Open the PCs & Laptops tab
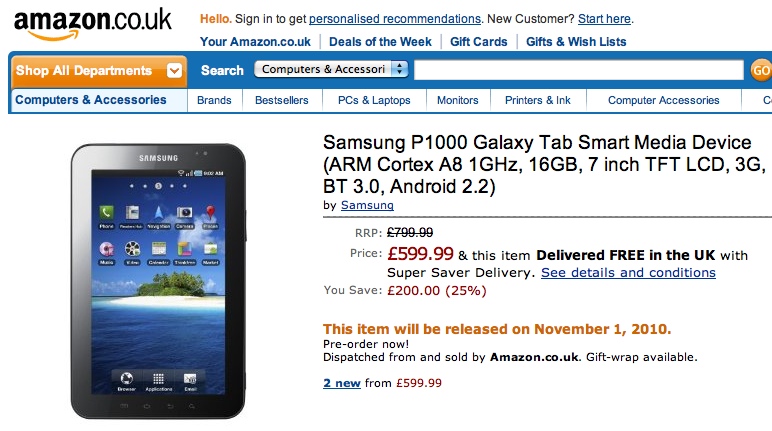The height and width of the screenshot is (431, 772). (x=374, y=100)
